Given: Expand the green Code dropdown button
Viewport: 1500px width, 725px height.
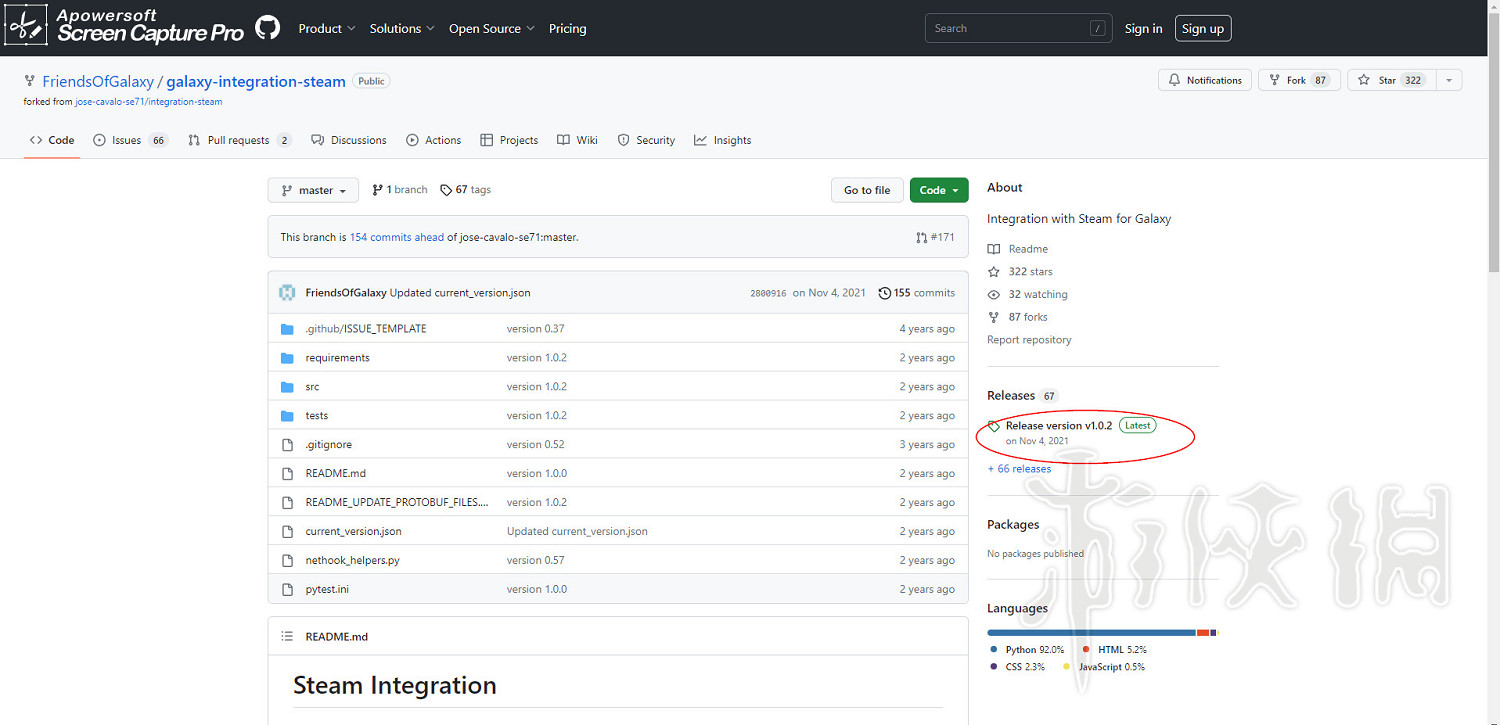Looking at the screenshot, I should tap(939, 190).
